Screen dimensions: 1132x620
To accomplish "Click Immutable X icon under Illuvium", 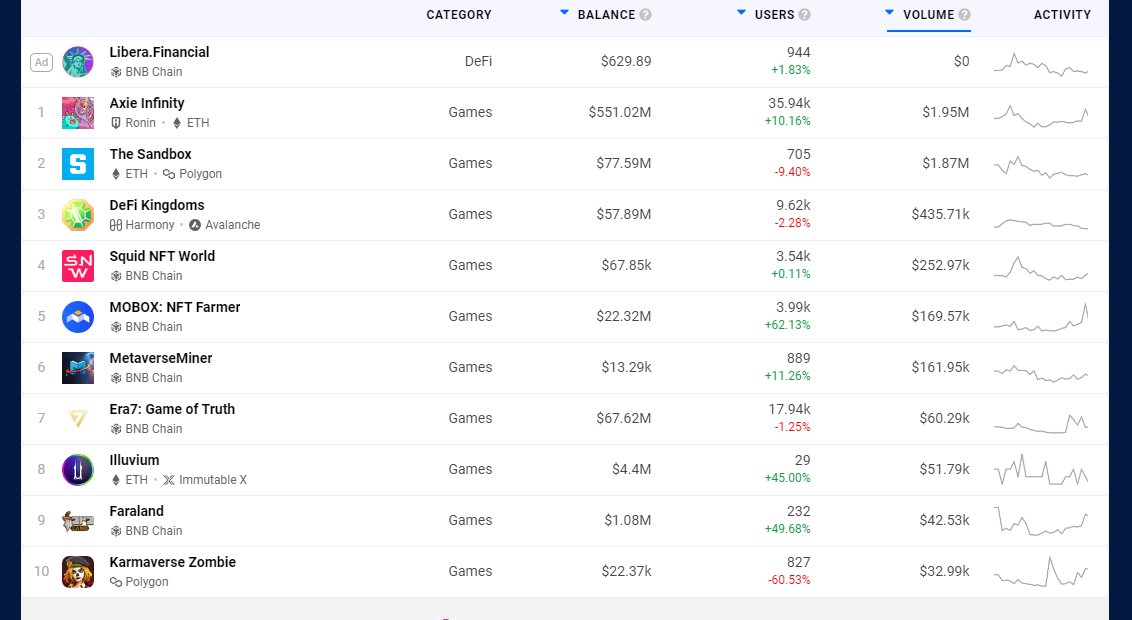I will [169, 480].
